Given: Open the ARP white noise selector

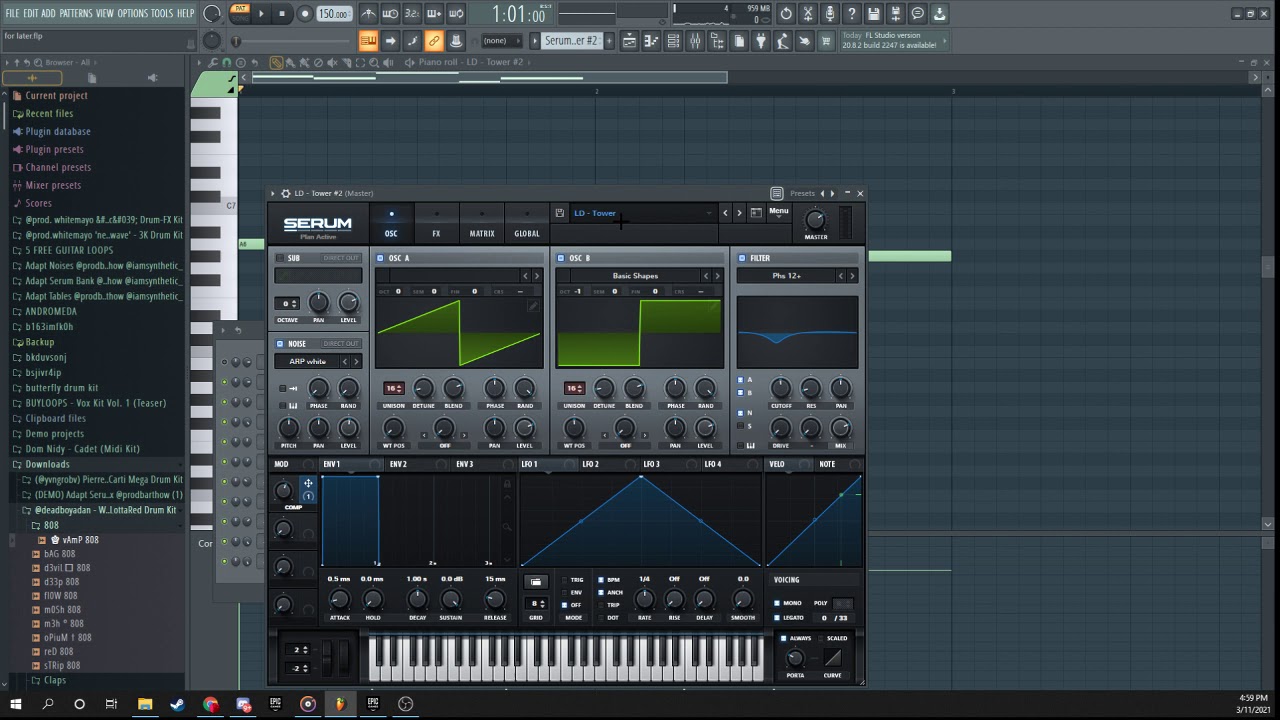Looking at the screenshot, I should 308,361.
